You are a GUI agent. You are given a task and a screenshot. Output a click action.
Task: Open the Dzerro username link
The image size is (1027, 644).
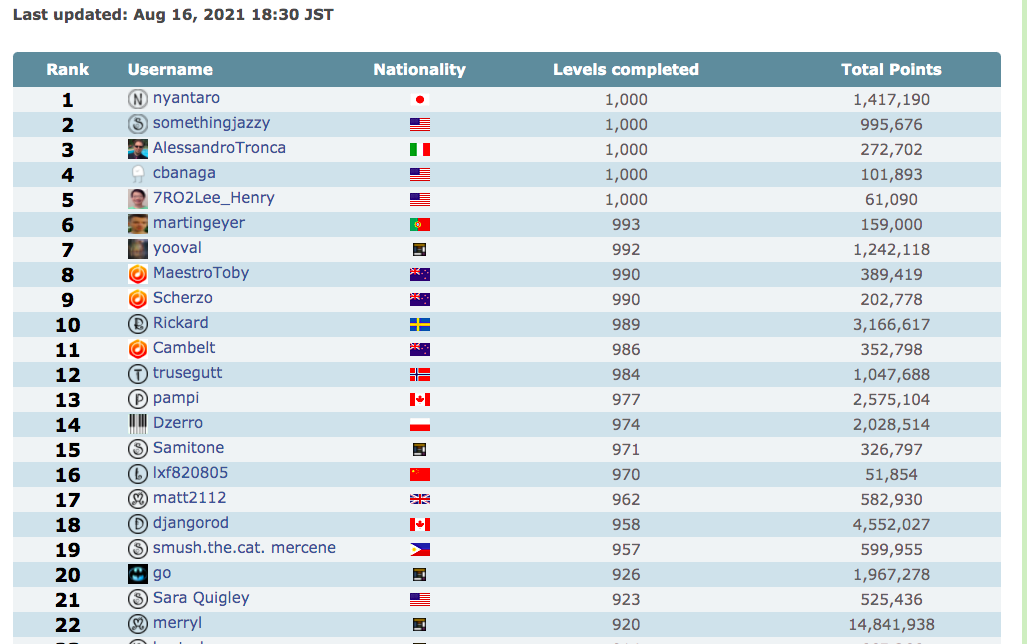click(x=177, y=423)
